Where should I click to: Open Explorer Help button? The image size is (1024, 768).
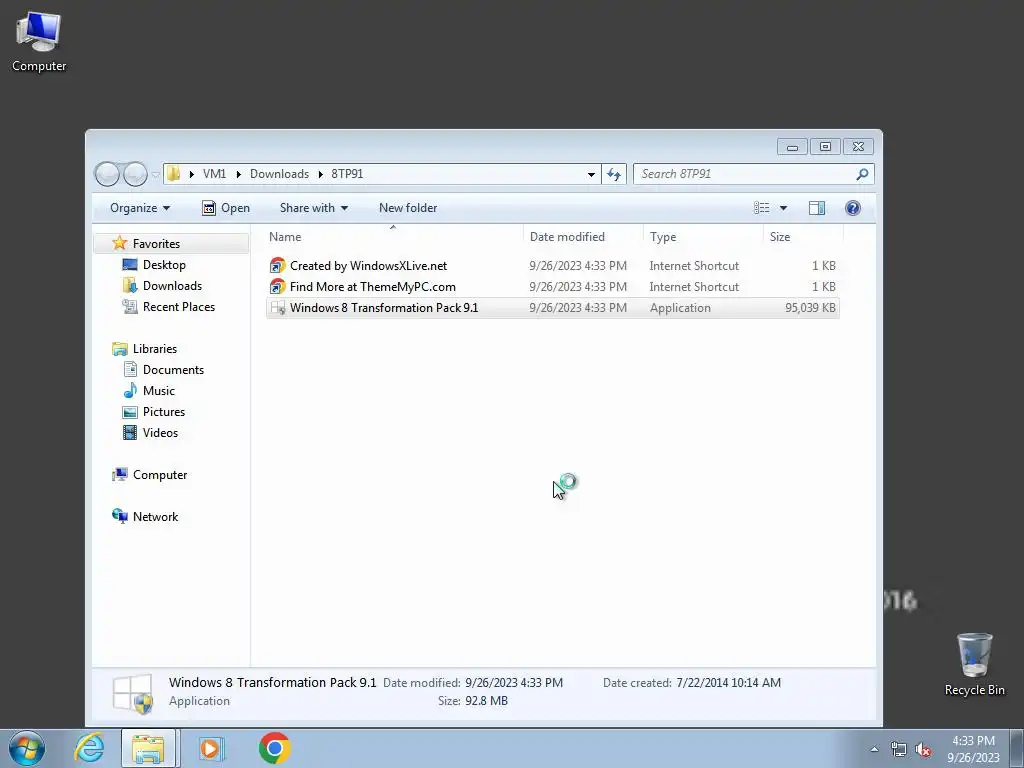852,208
